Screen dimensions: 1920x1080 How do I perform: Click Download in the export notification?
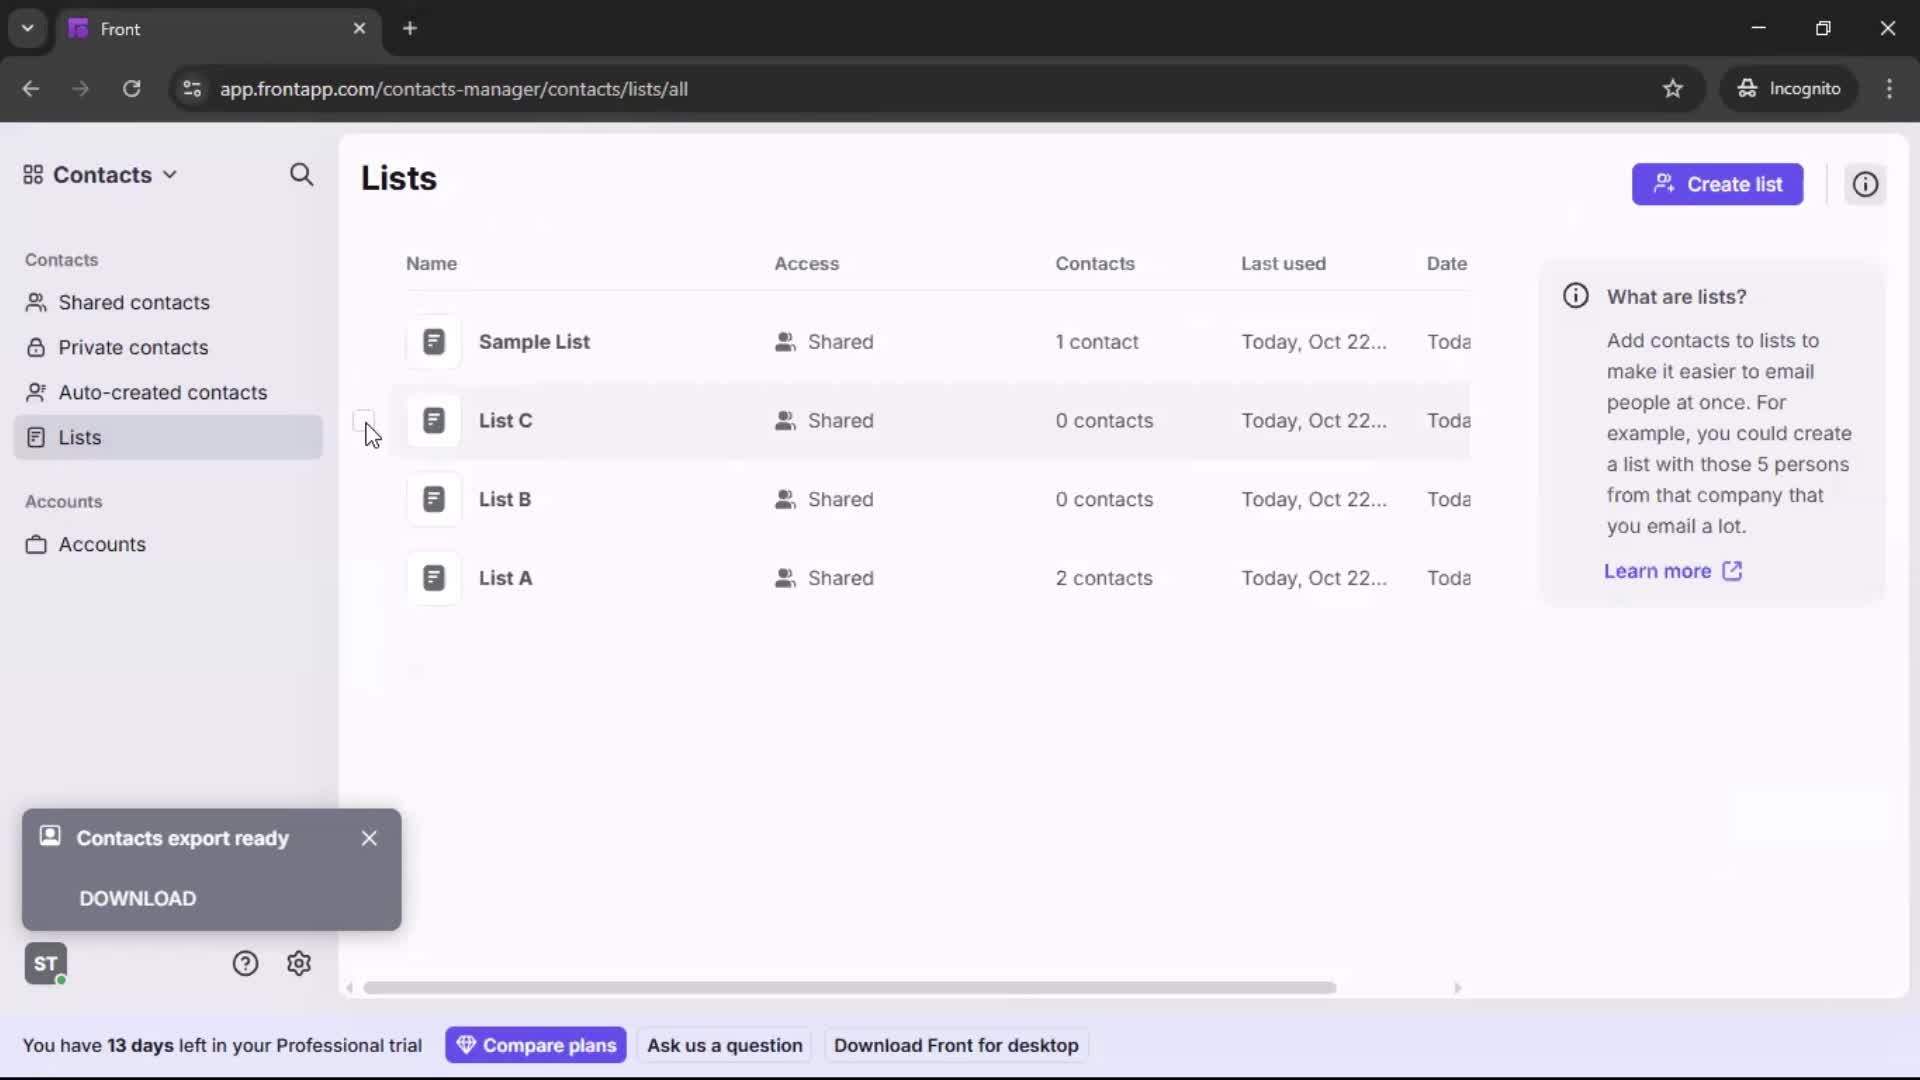137,898
